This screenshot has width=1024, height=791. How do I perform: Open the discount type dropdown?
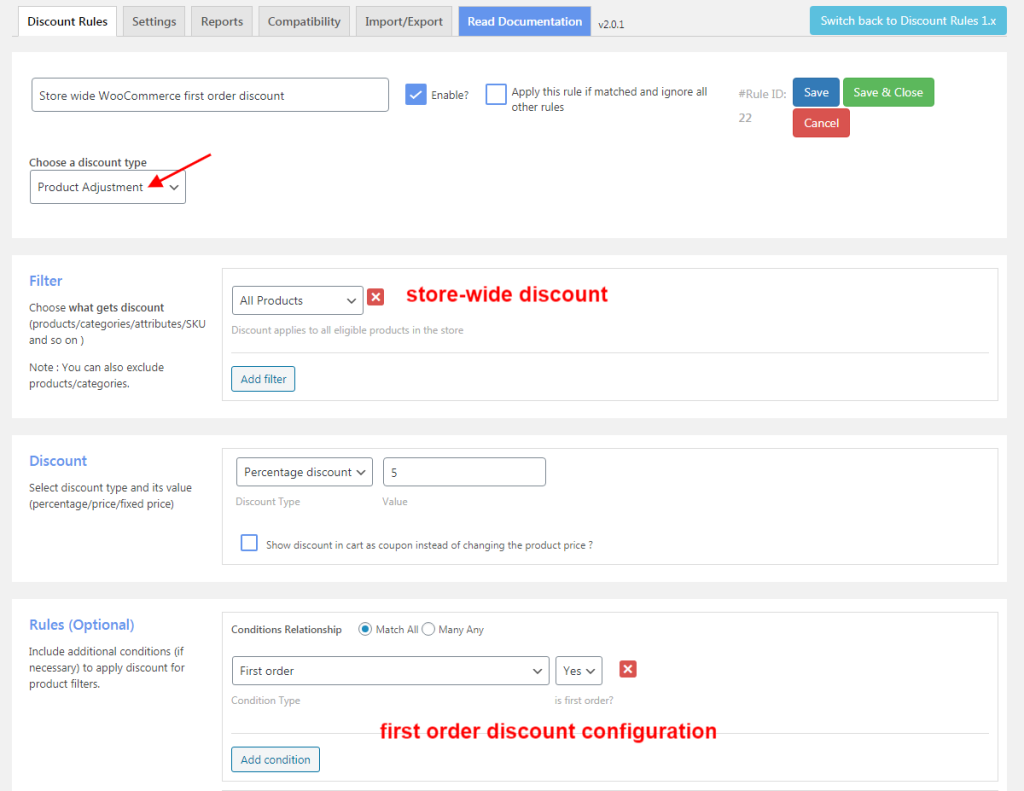[x=107, y=186]
